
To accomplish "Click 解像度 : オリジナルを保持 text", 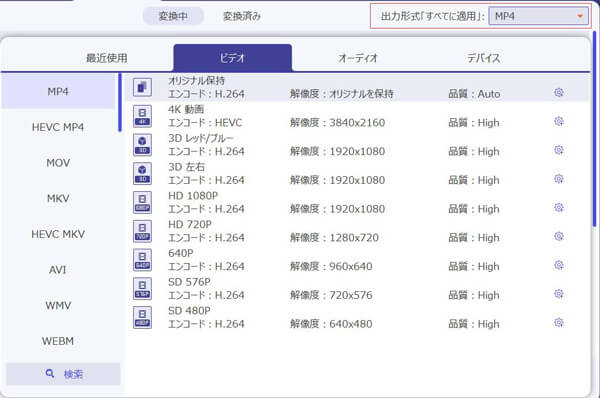I will pos(342,94).
